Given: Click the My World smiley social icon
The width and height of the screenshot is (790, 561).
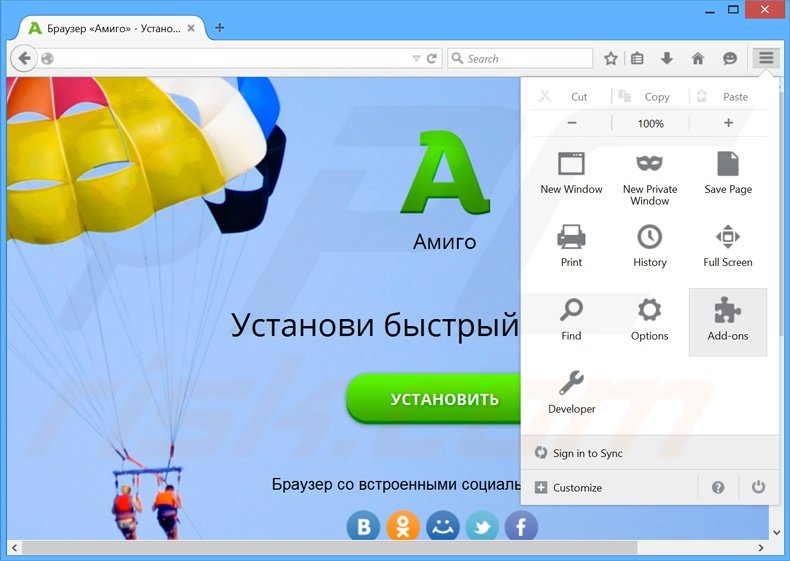Looking at the screenshot, I should click(x=442, y=526).
